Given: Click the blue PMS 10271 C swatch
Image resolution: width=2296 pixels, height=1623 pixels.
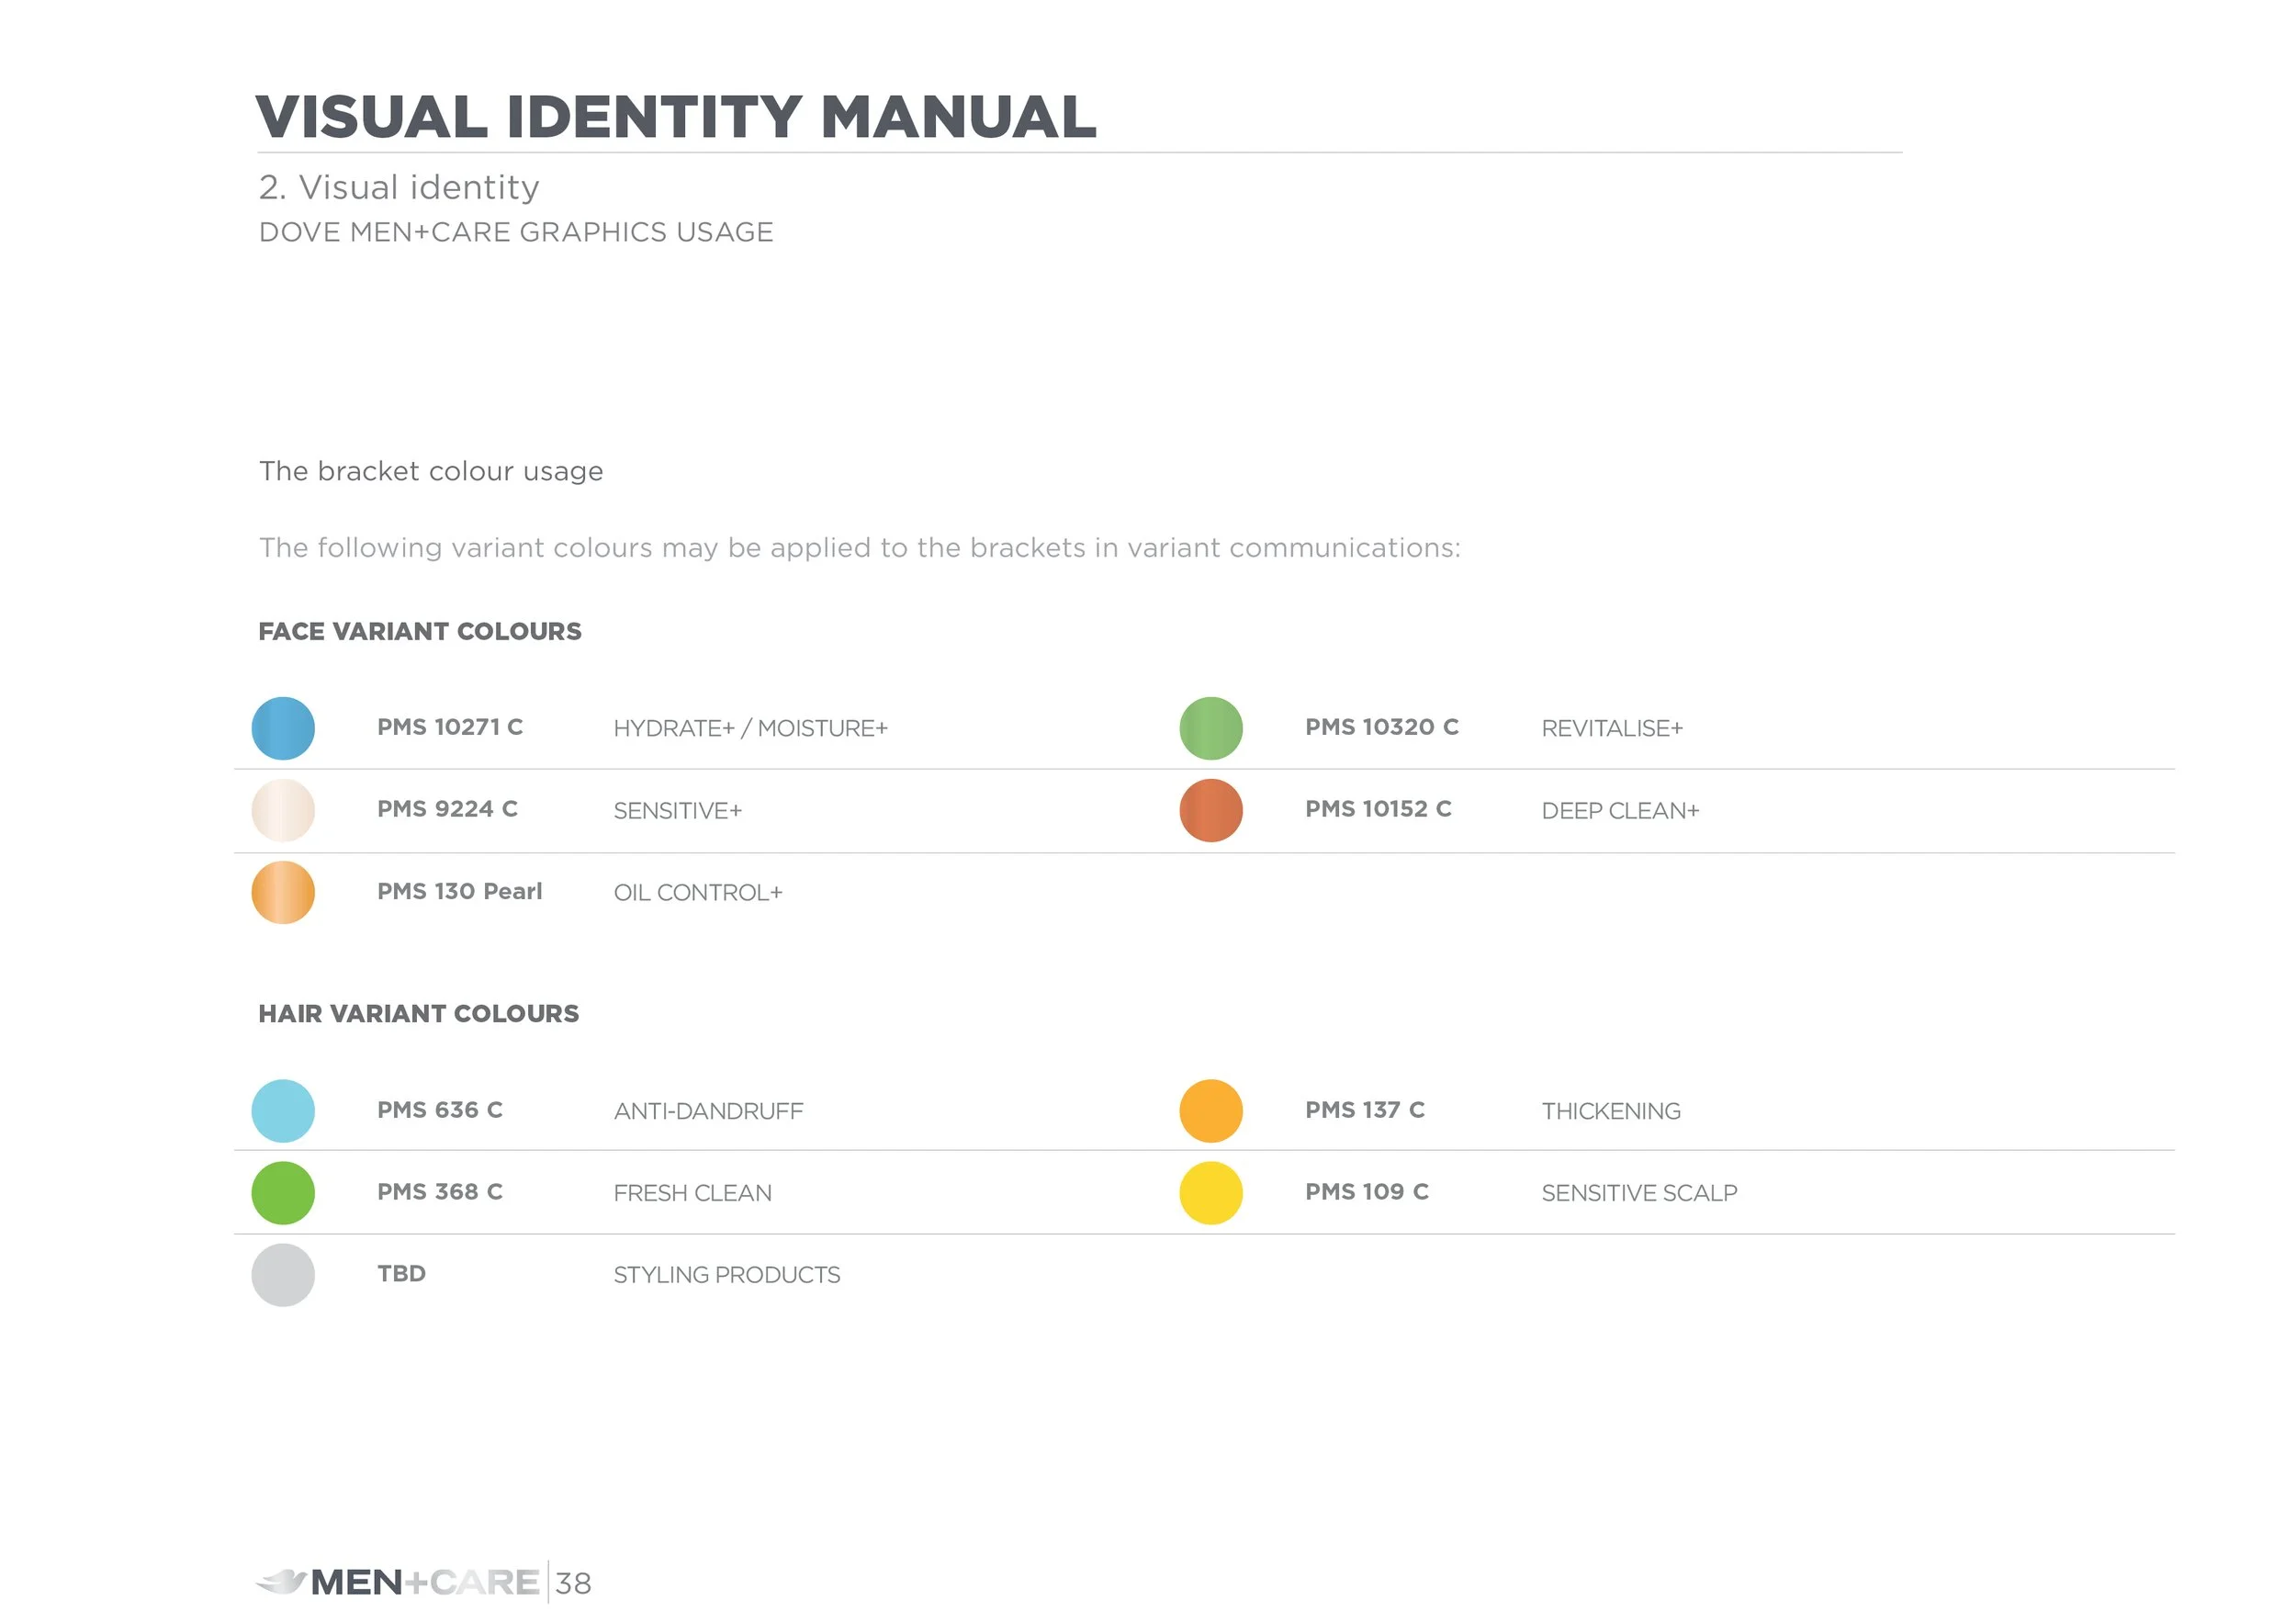Looking at the screenshot, I should tap(283, 728).
